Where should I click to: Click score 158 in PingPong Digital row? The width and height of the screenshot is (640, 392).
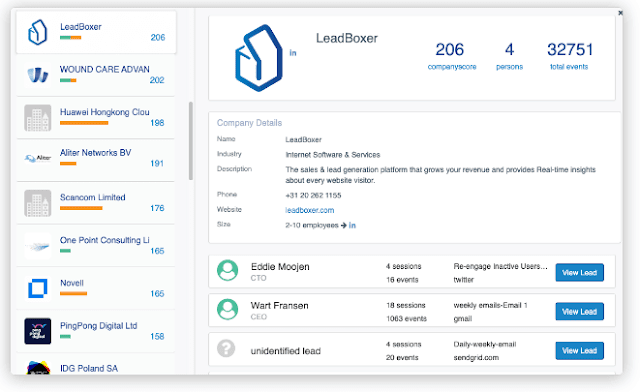(x=157, y=336)
